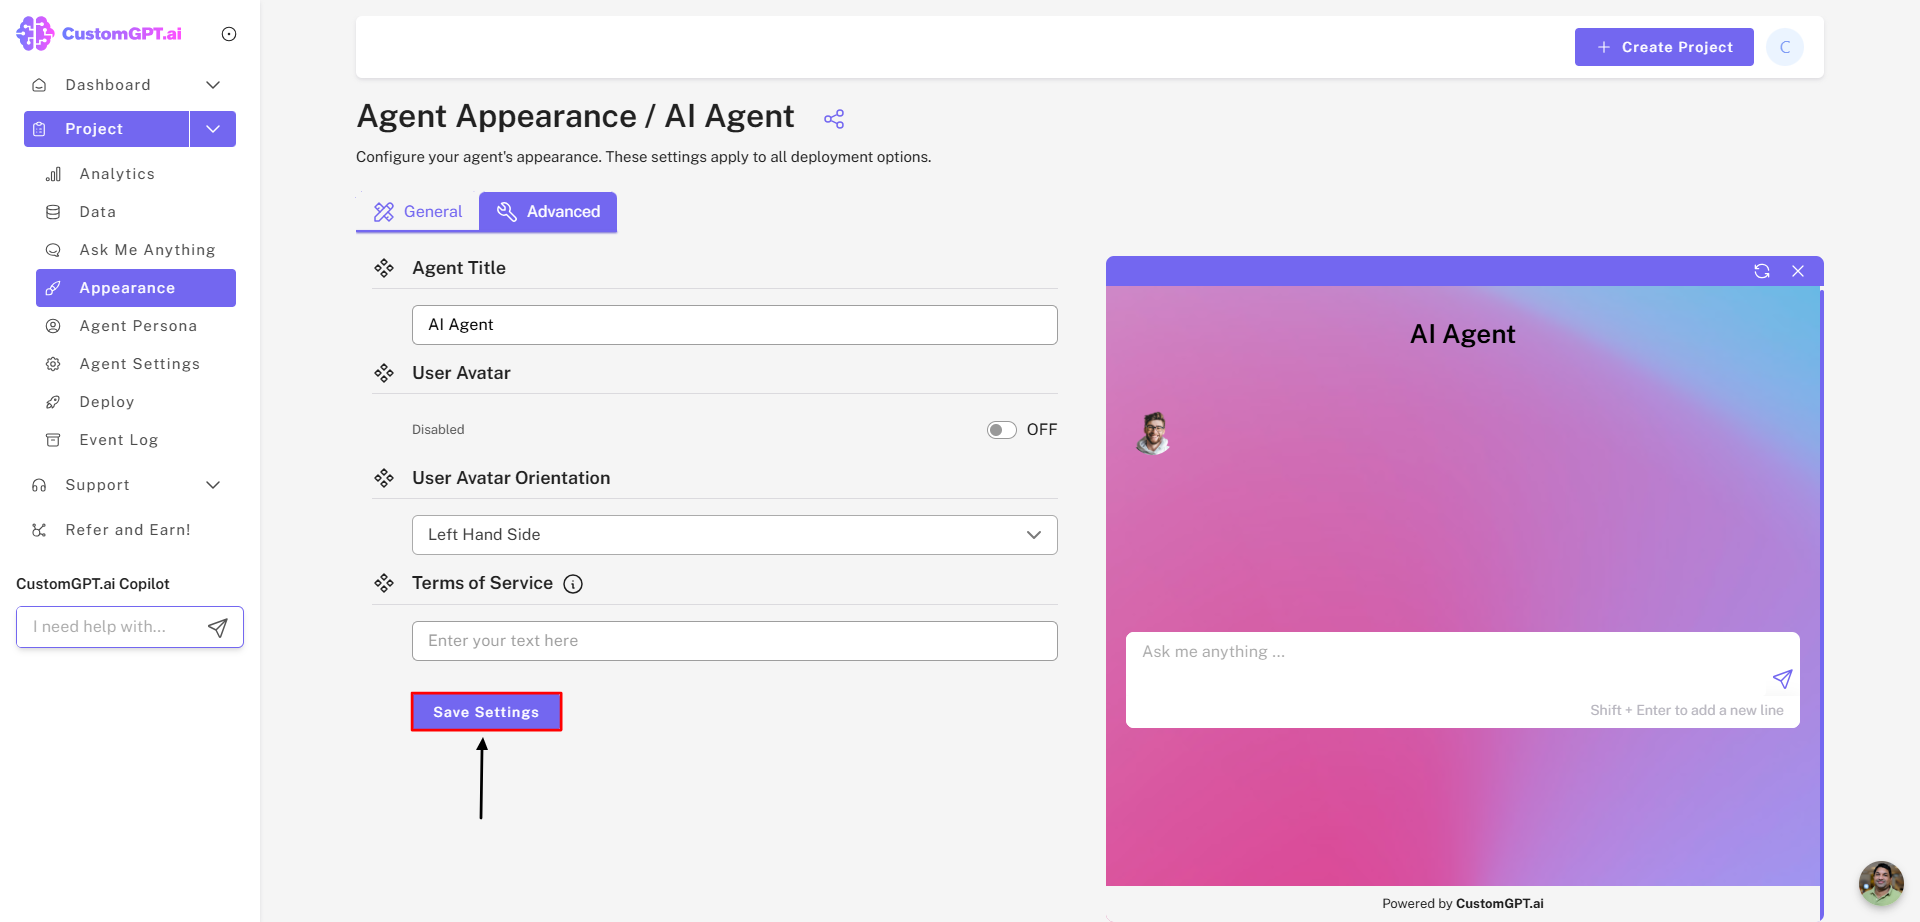Expand the Dashboard menu chevron
Image resolution: width=1920 pixels, height=922 pixels.
pyautogui.click(x=213, y=85)
